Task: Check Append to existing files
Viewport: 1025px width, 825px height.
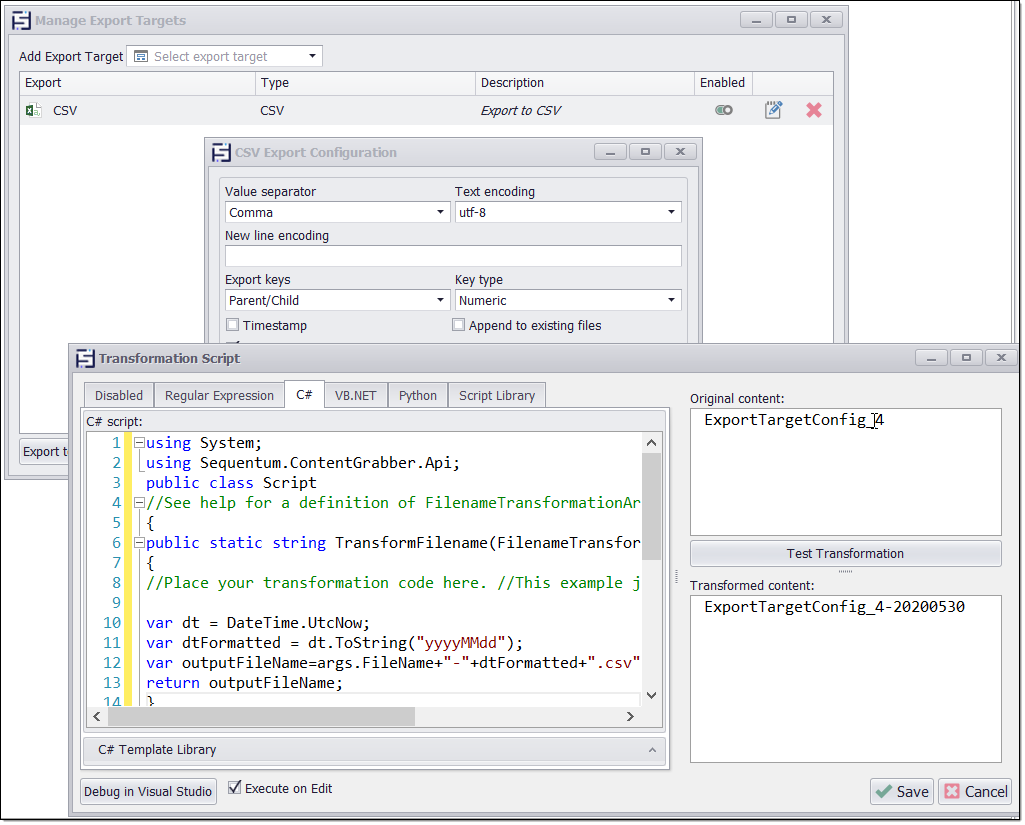Action: pos(459,325)
